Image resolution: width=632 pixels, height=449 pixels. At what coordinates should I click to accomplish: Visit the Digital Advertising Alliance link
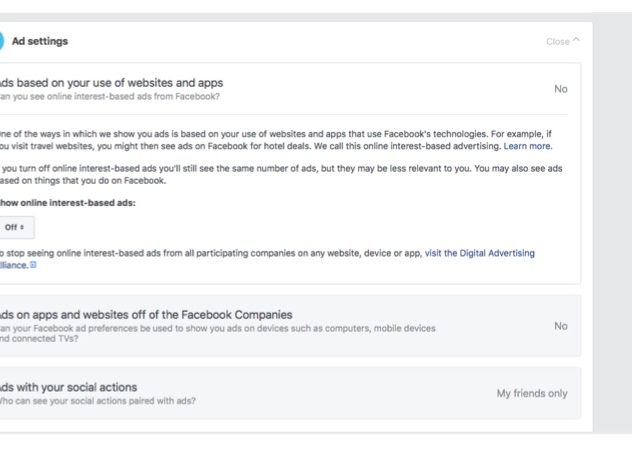click(479, 253)
